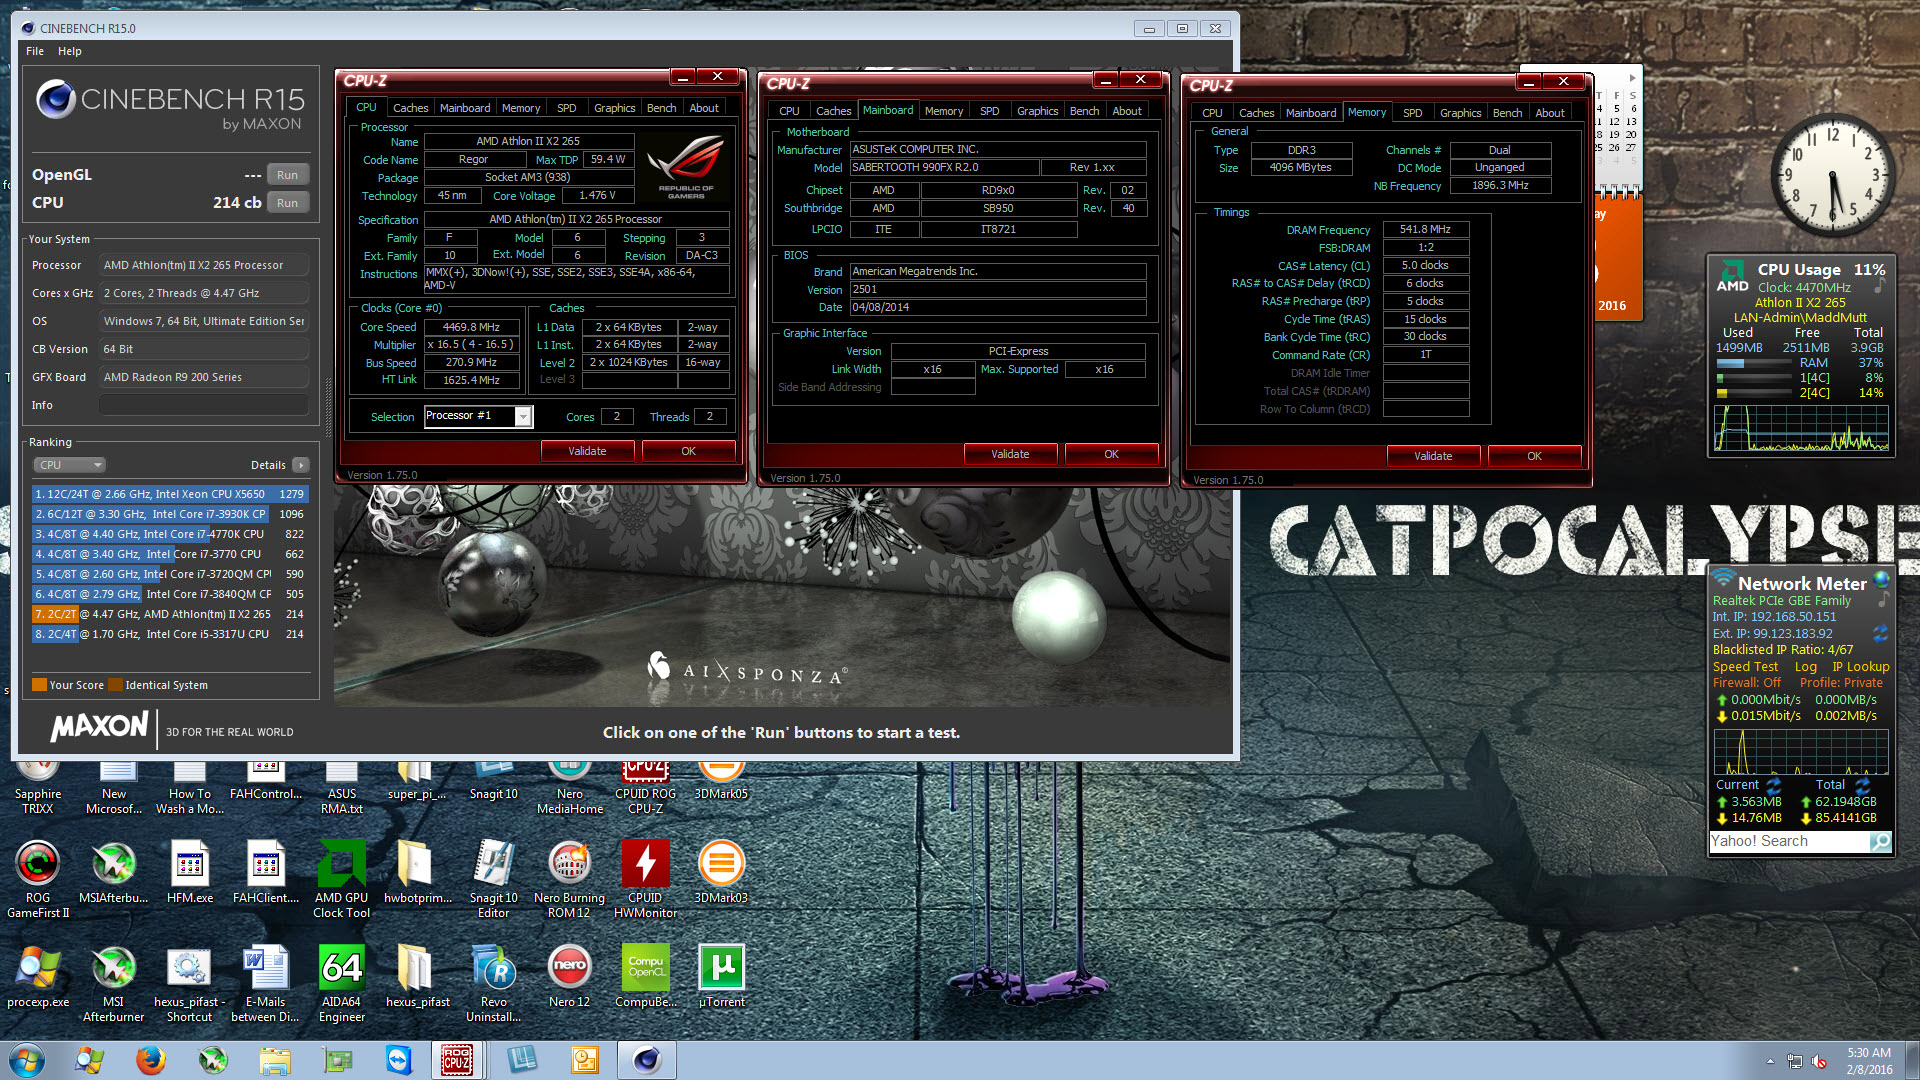
Task: Open Snagit 10 Editor desktop icon
Action: click(x=494, y=878)
